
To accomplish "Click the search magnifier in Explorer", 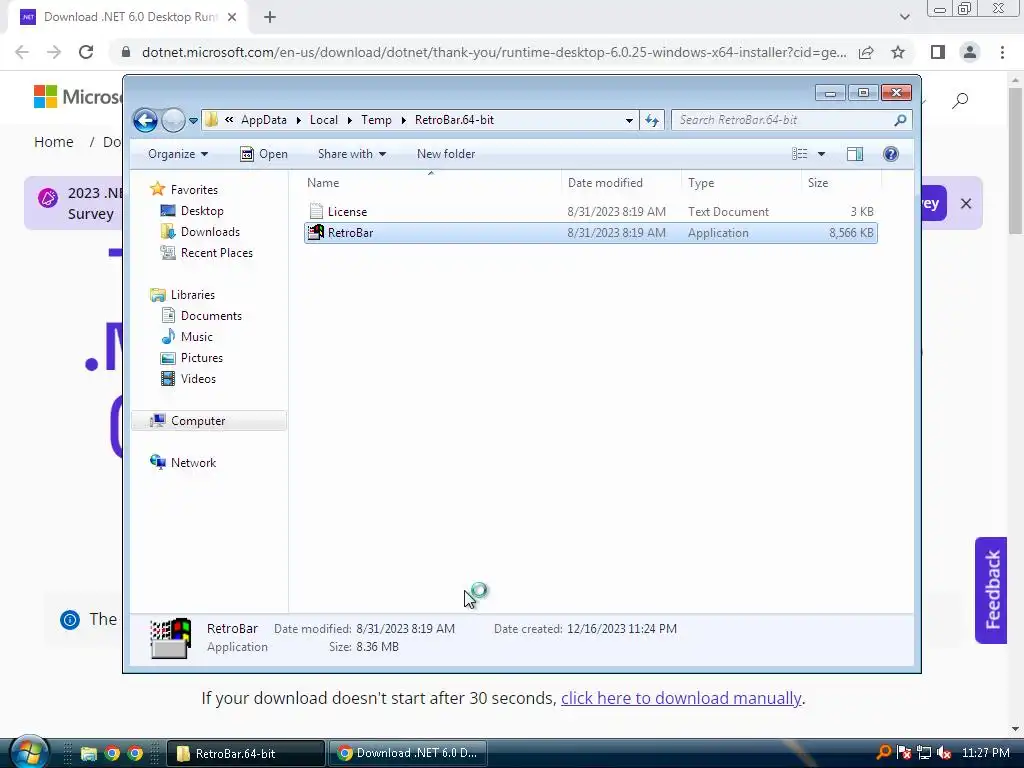I will click(901, 120).
